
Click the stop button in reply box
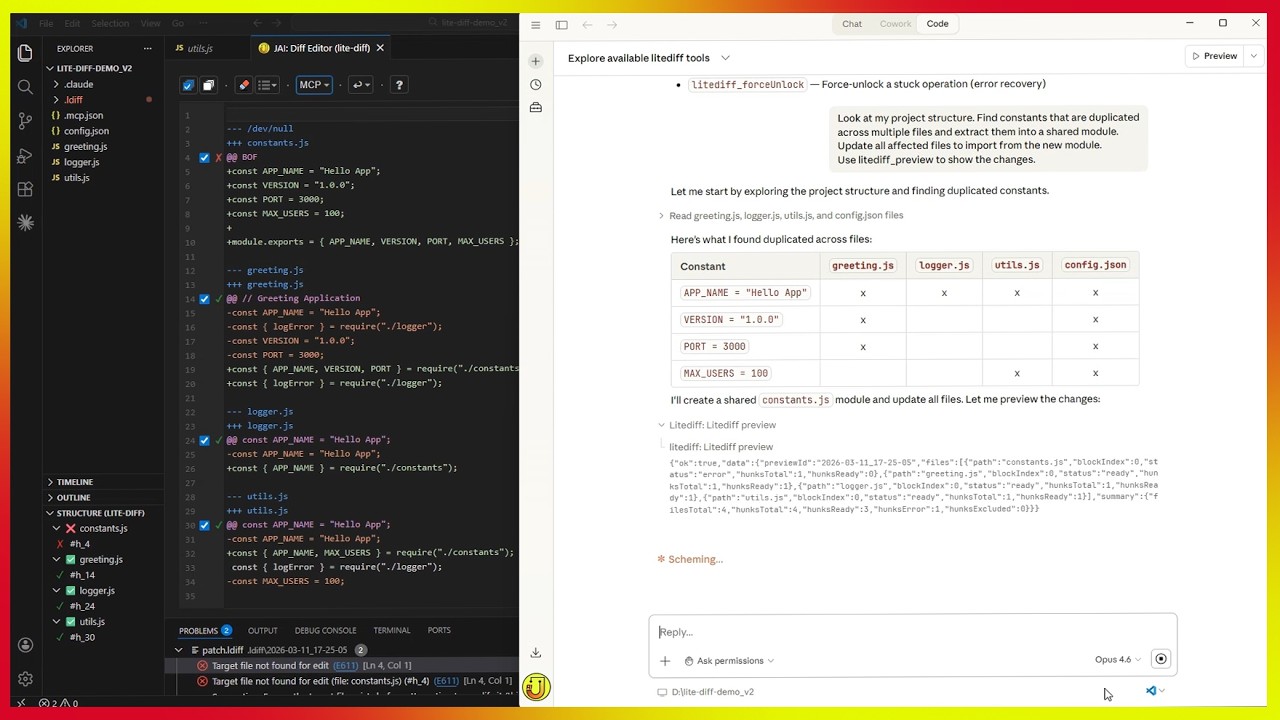coord(1161,659)
